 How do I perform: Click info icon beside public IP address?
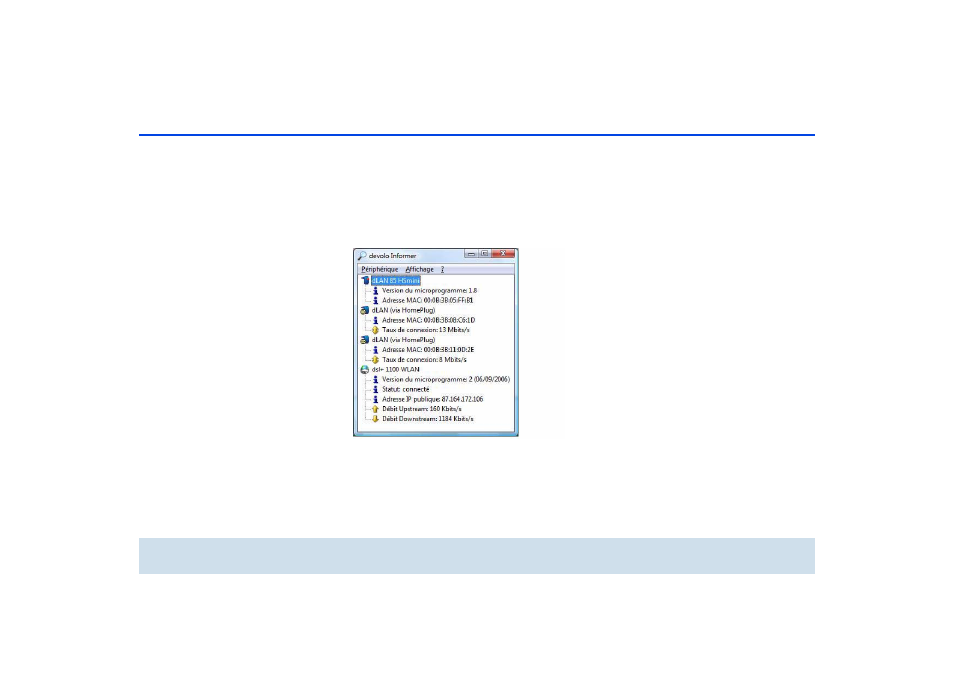point(375,399)
